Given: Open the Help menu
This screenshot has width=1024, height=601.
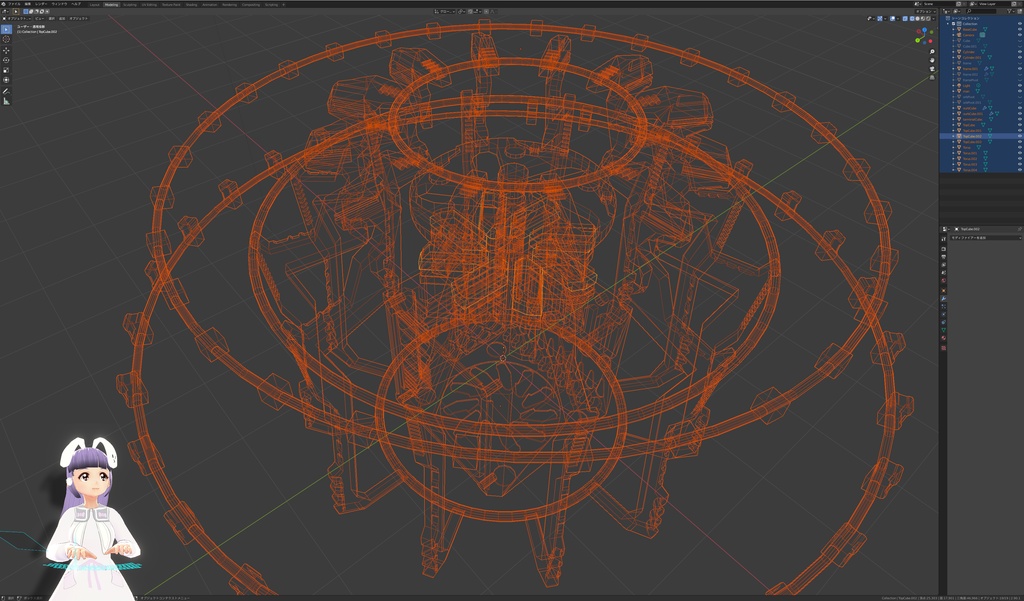Looking at the screenshot, I should tap(76, 4).
